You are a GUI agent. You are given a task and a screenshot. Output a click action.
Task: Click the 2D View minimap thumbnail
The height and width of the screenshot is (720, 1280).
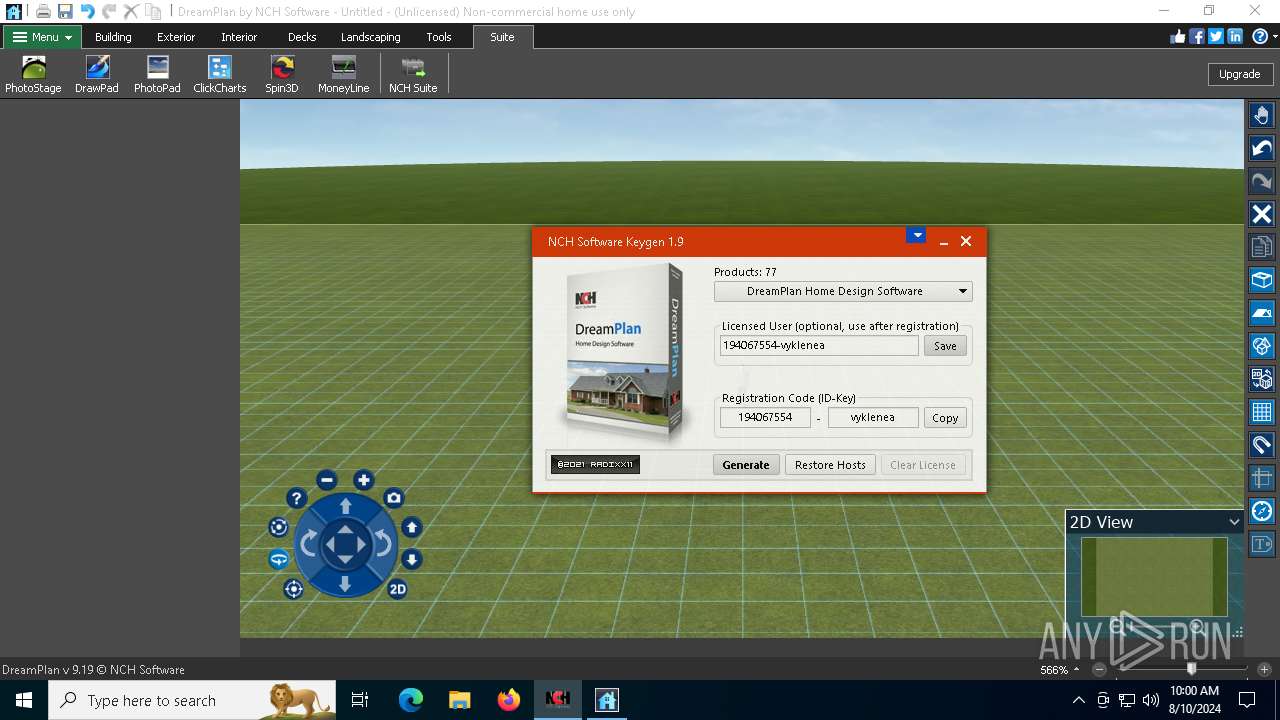coord(1154,577)
